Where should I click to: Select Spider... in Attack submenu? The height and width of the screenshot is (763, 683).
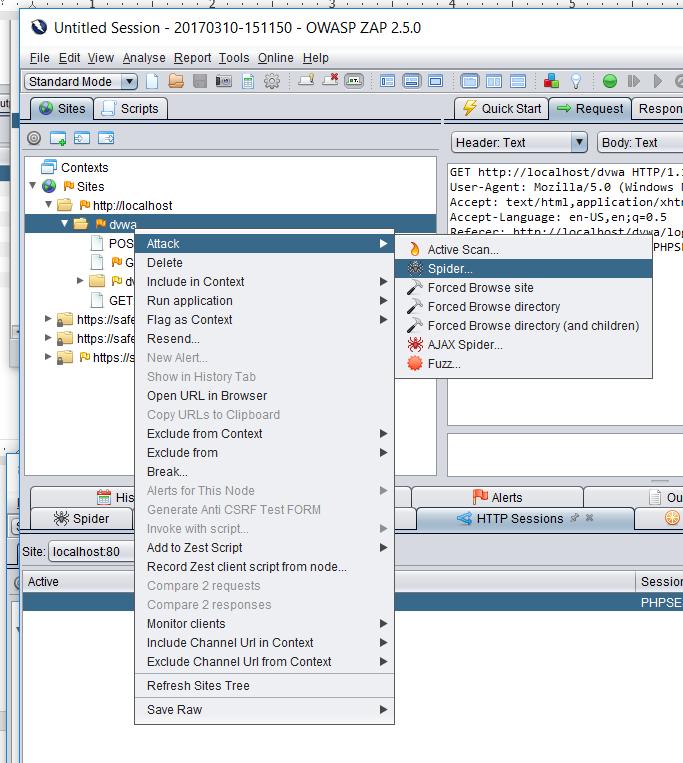click(523, 269)
